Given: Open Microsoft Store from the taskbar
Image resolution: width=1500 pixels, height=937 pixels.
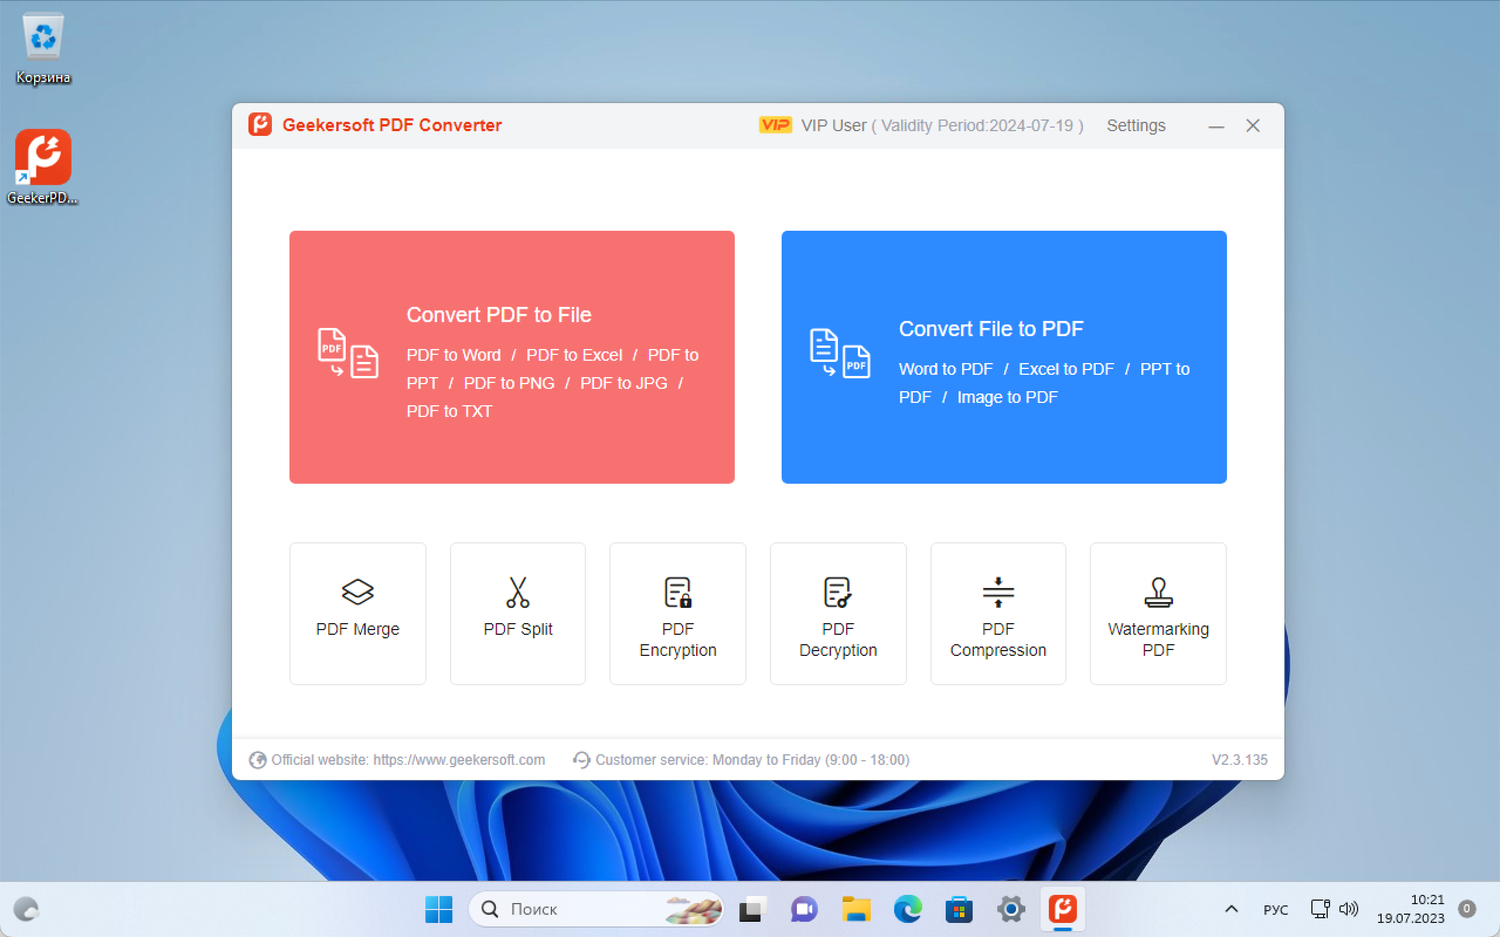Looking at the screenshot, I should coord(959,909).
